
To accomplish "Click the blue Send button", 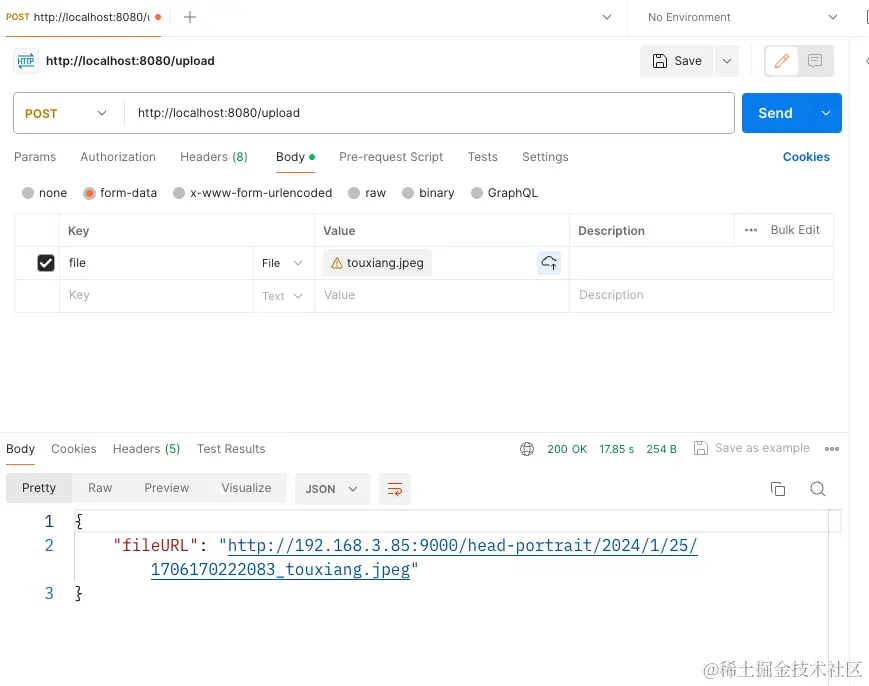I will pyautogui.click(x=775, y=113).
